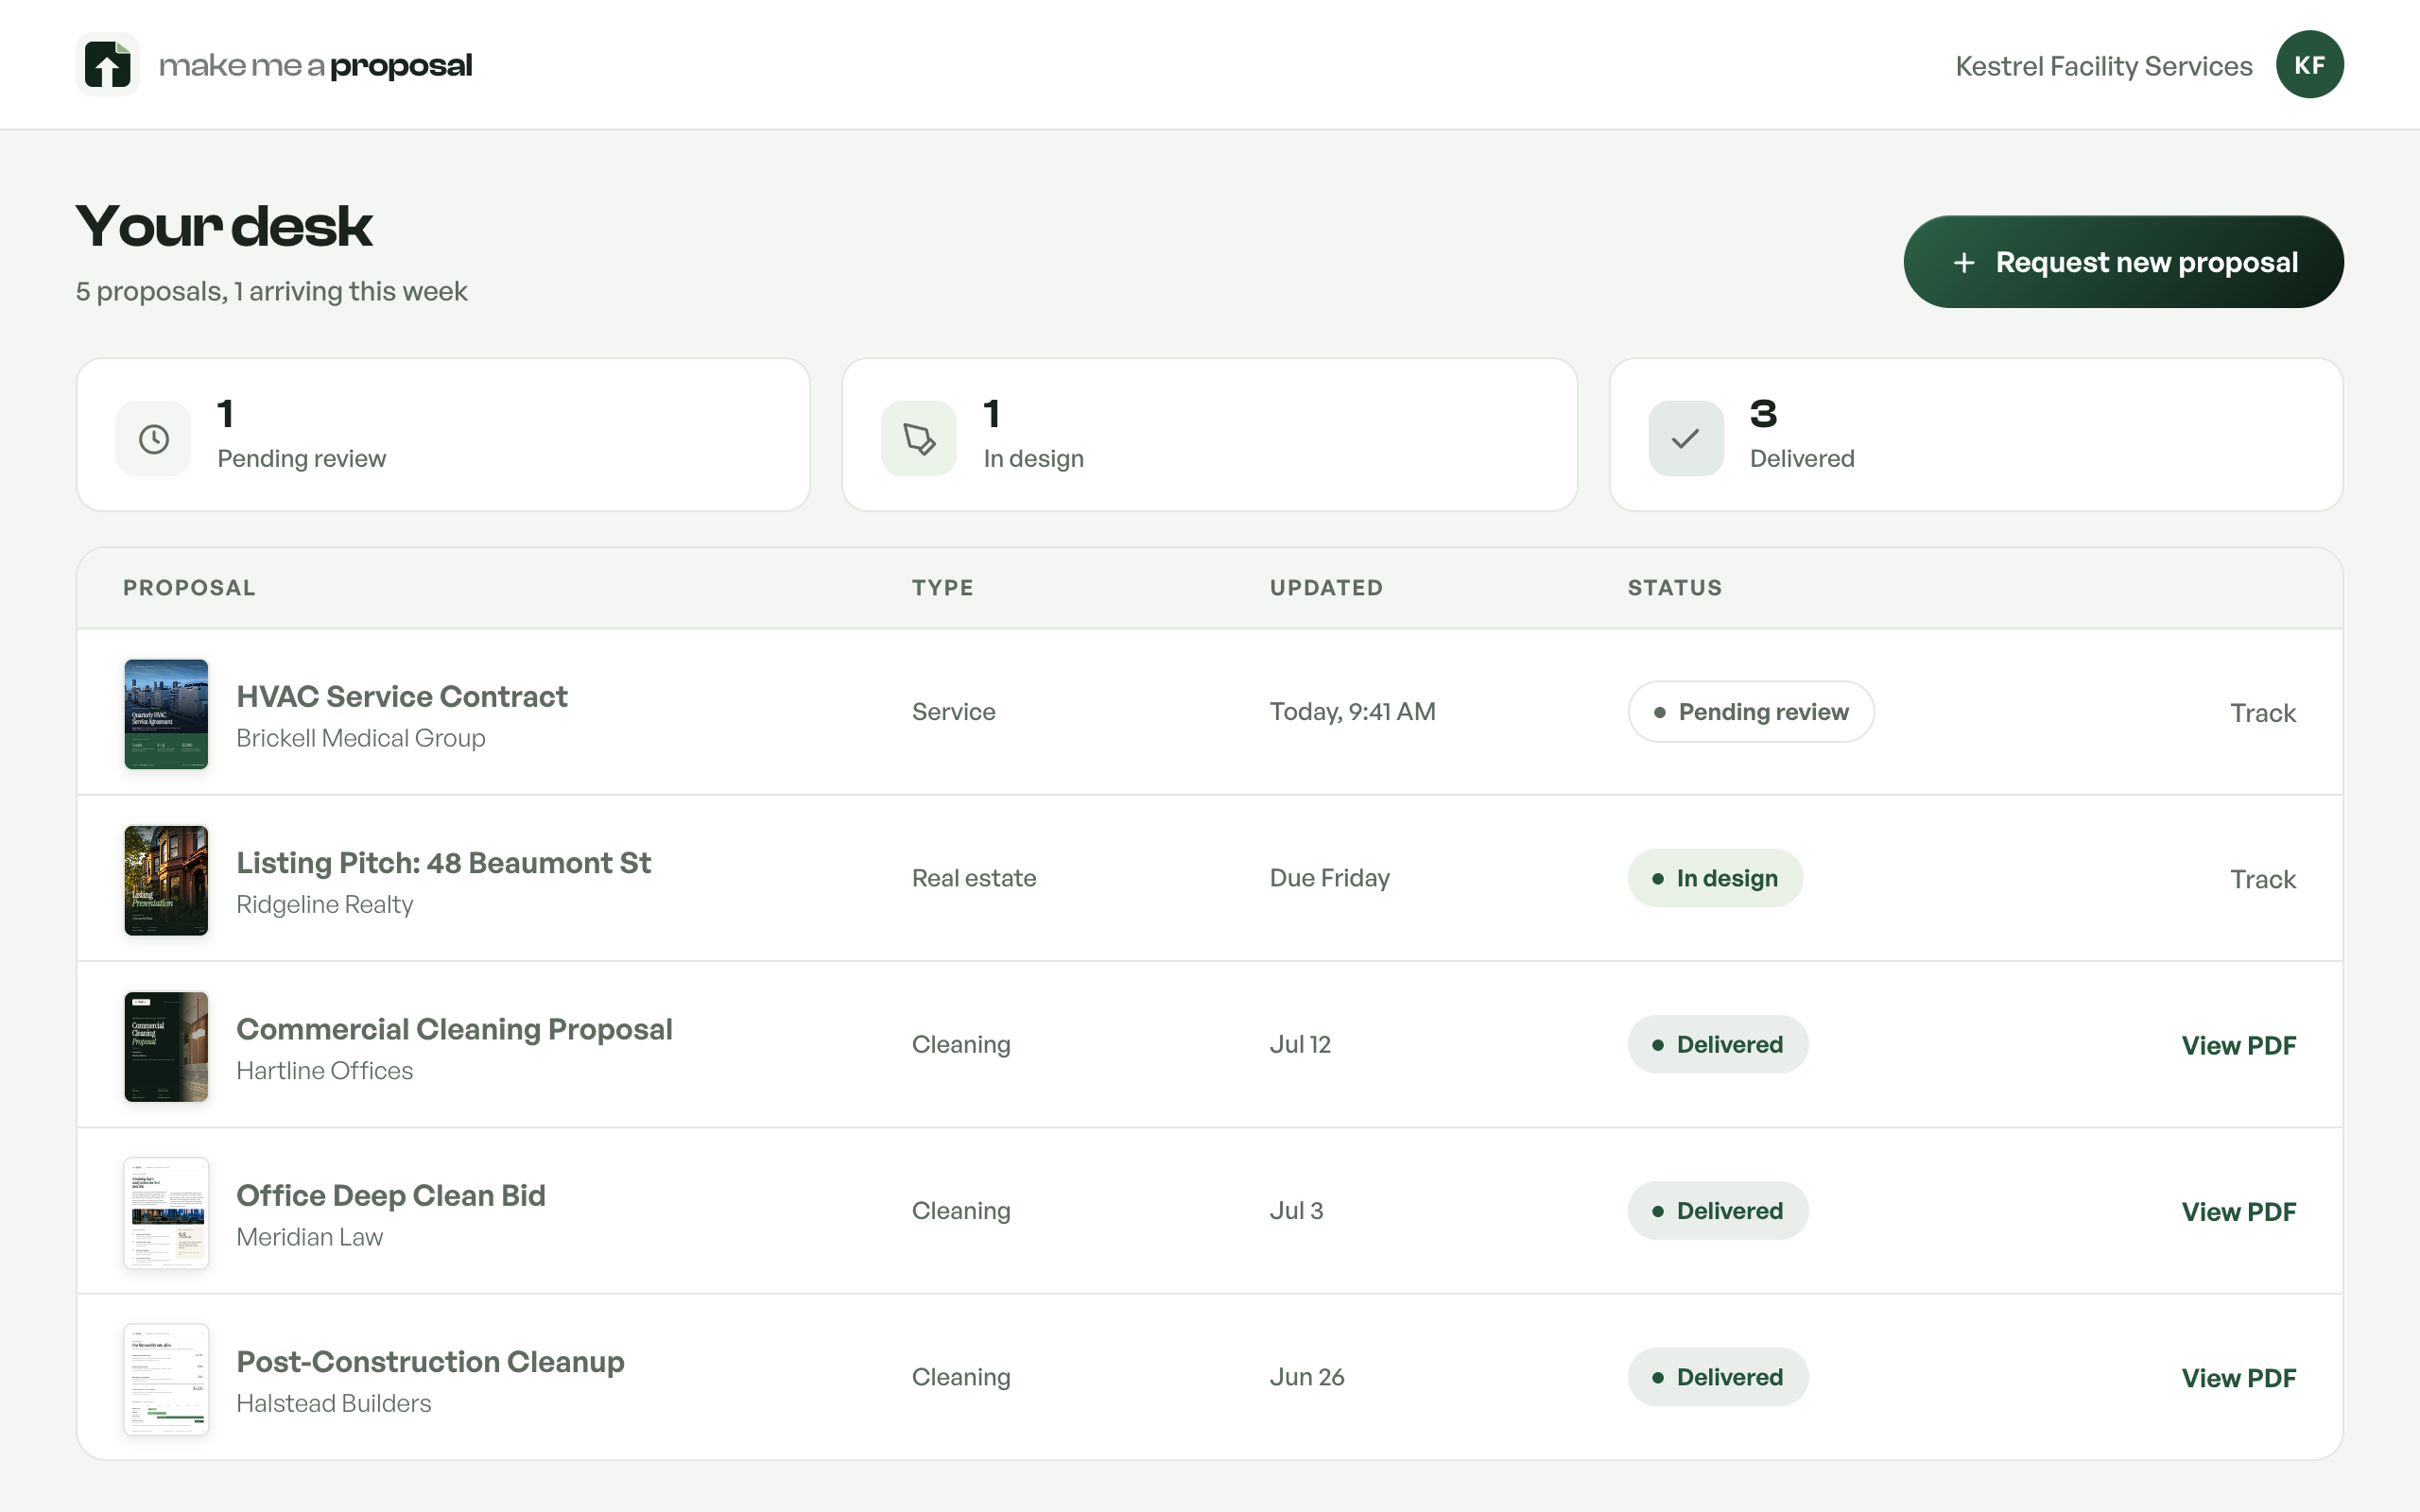Click the Hartline Offices client name

pyautogui.click(x=324, y=1071)
